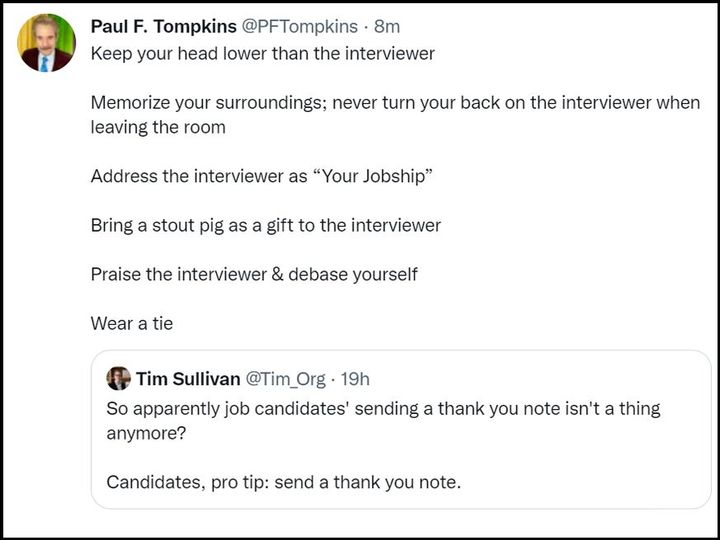The width and height of the screenshot is (720, 540).
Task: Click the "leaving the room" text
Action: pyautogui.click(x=157, y=127)
